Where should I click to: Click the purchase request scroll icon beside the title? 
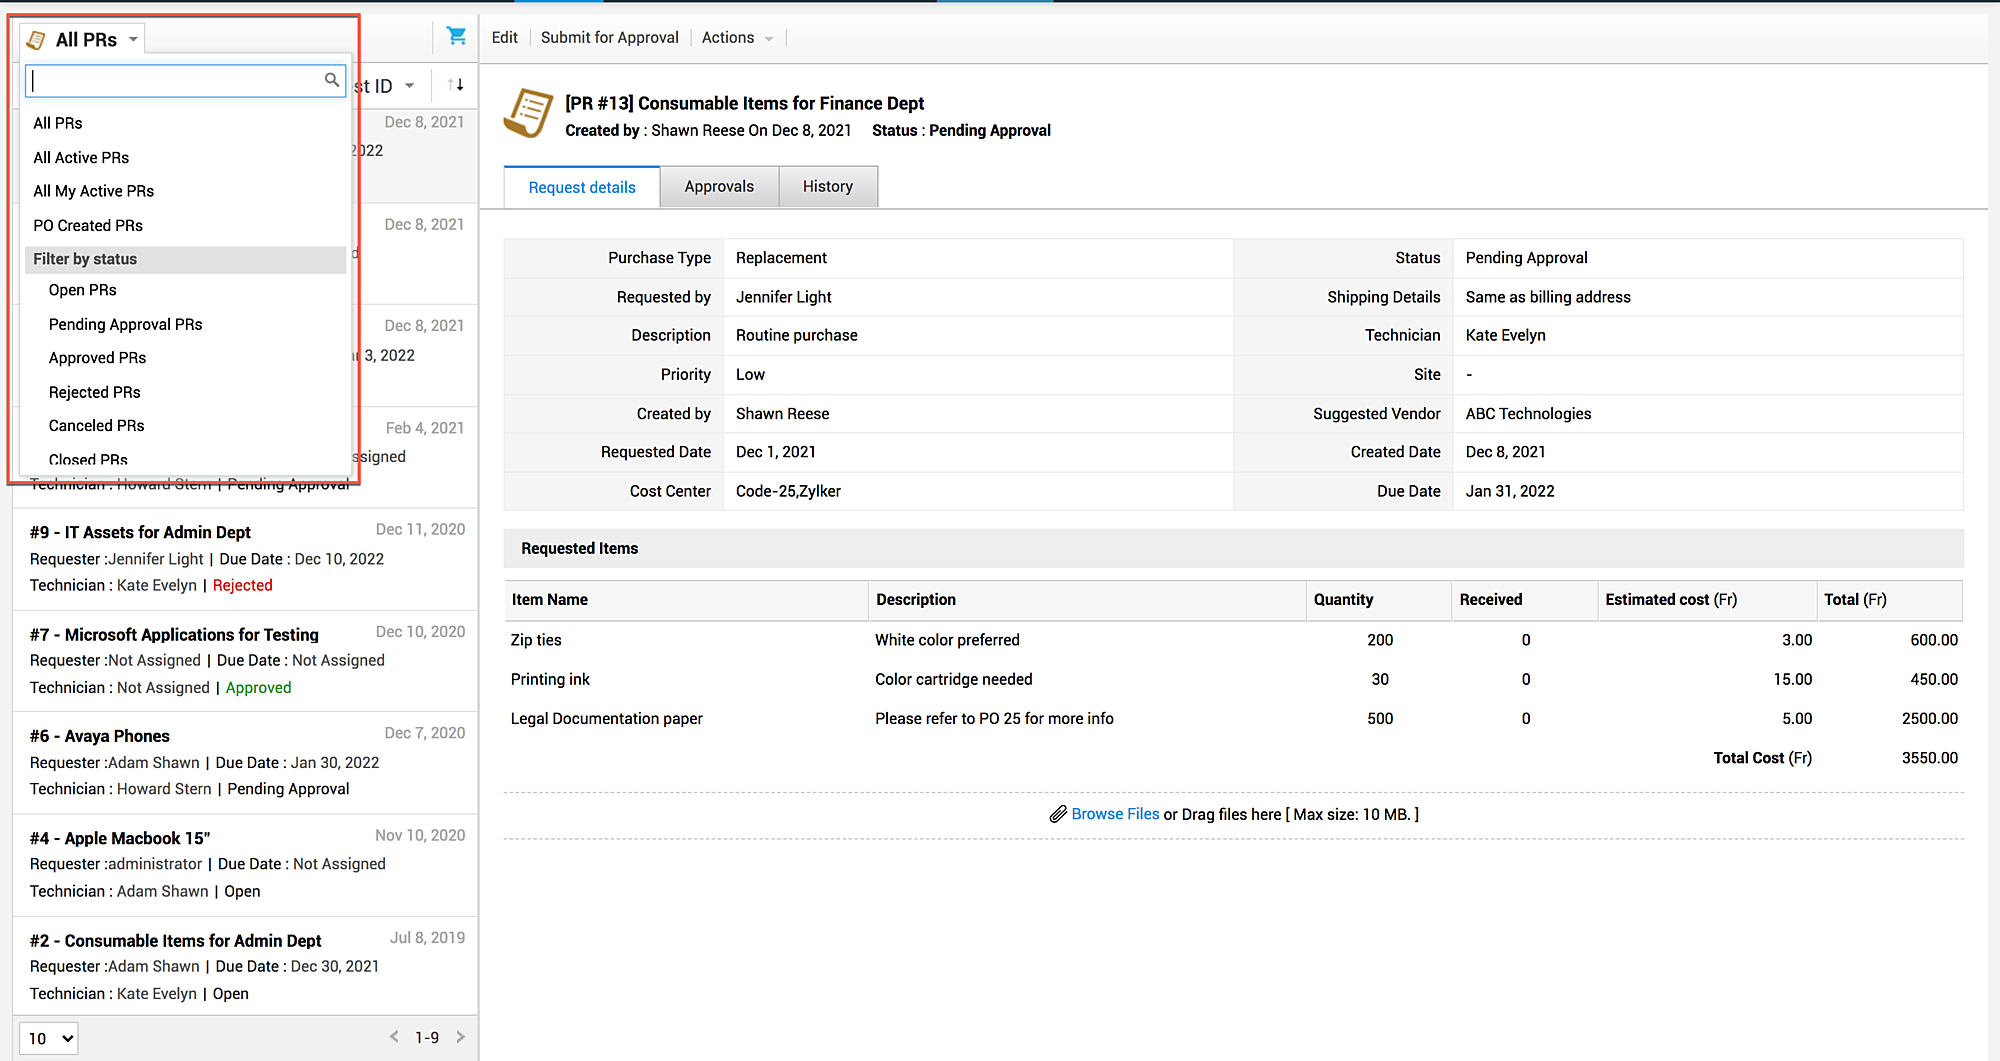coord(528,114)
